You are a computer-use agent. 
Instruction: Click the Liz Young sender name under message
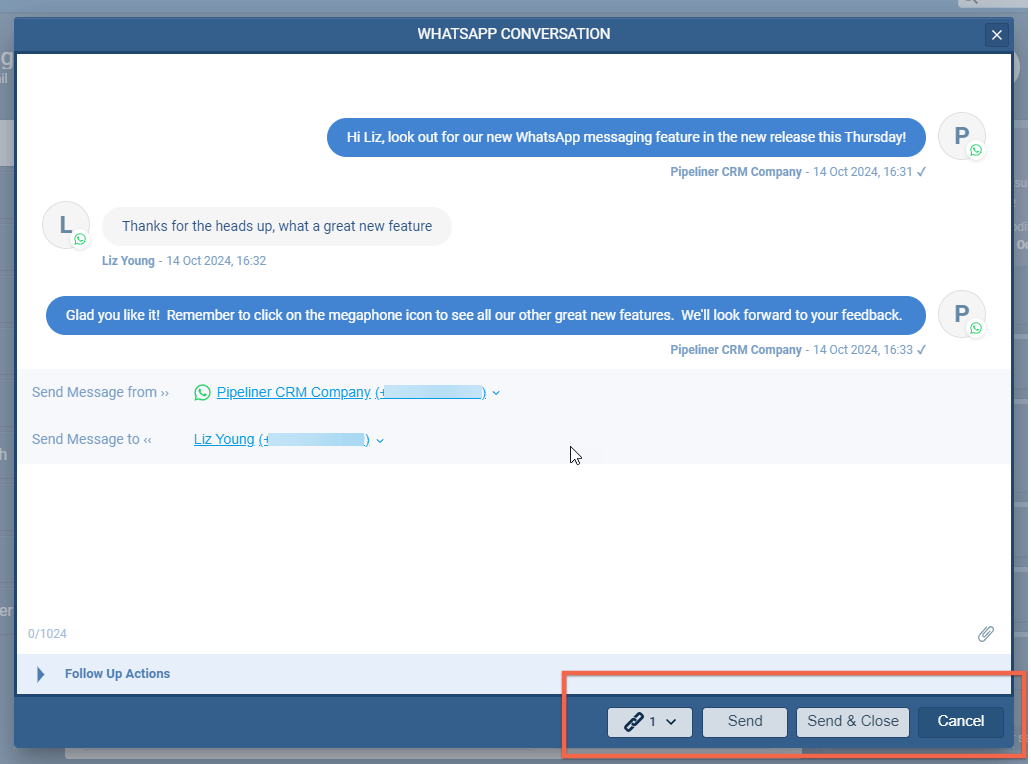tap(128, 261)
